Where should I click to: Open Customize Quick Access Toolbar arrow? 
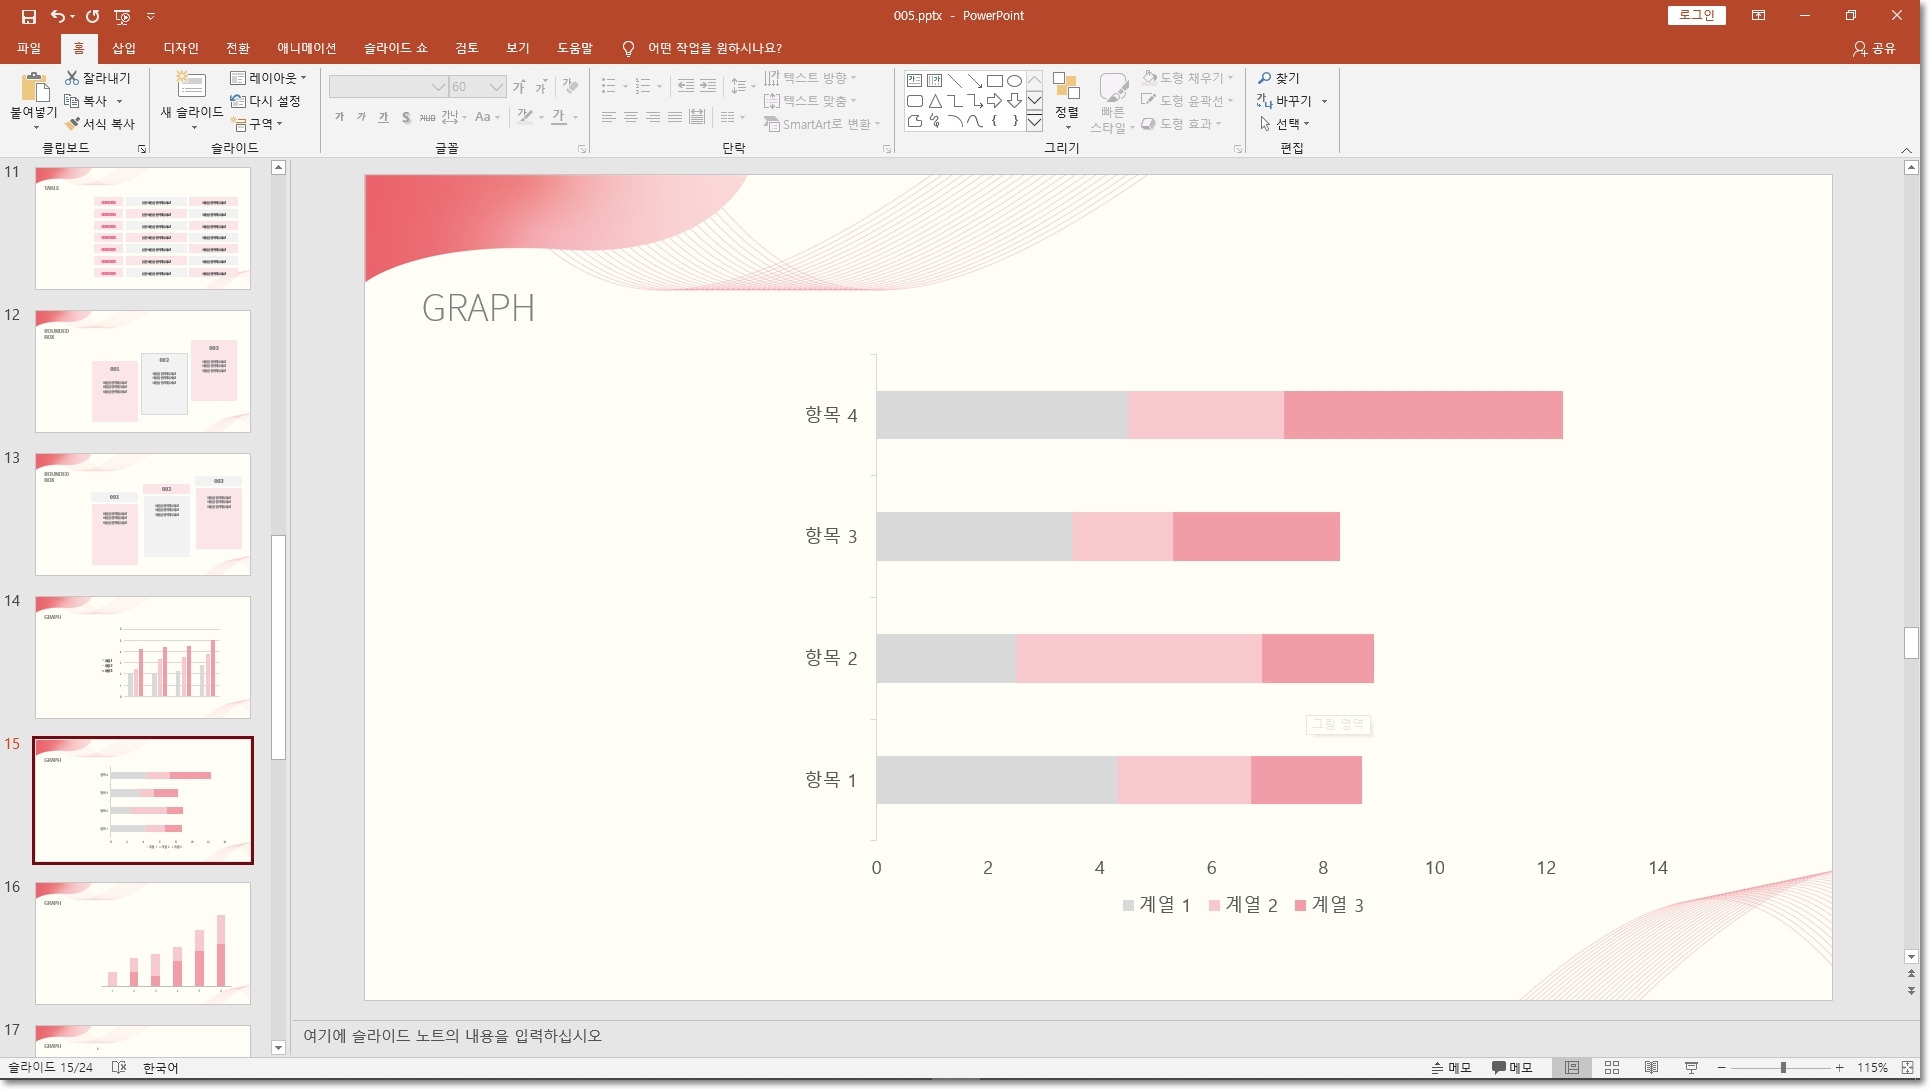(151, 16)
